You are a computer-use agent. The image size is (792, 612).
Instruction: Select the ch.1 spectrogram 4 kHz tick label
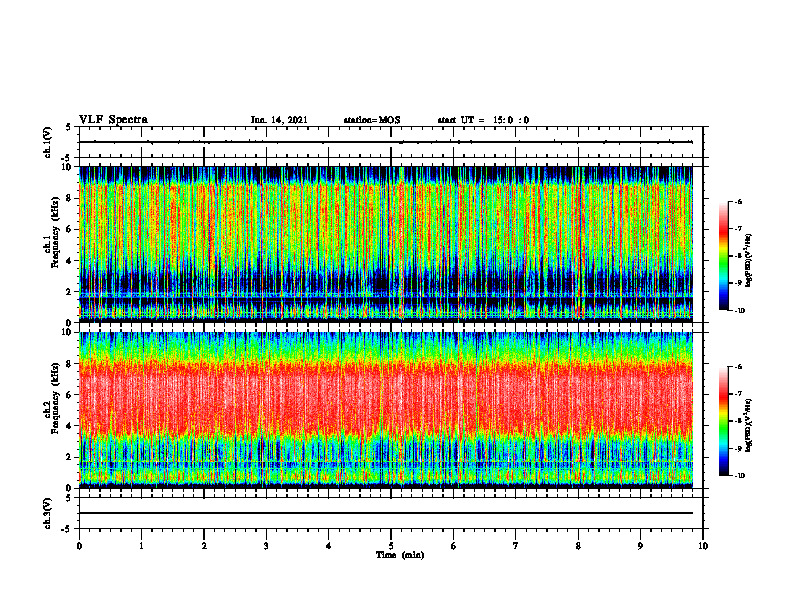70,261
